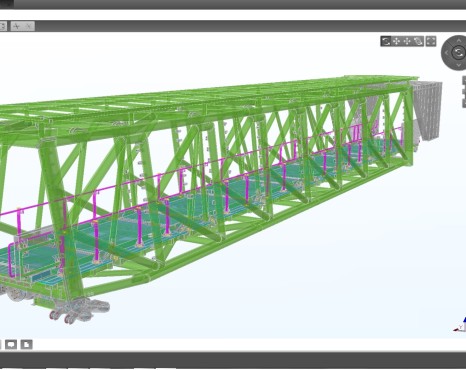Image resolution: width=466 pixels, height=370 pixels.
Task: Click the first pan arrows icon
Action: (396, 41)
